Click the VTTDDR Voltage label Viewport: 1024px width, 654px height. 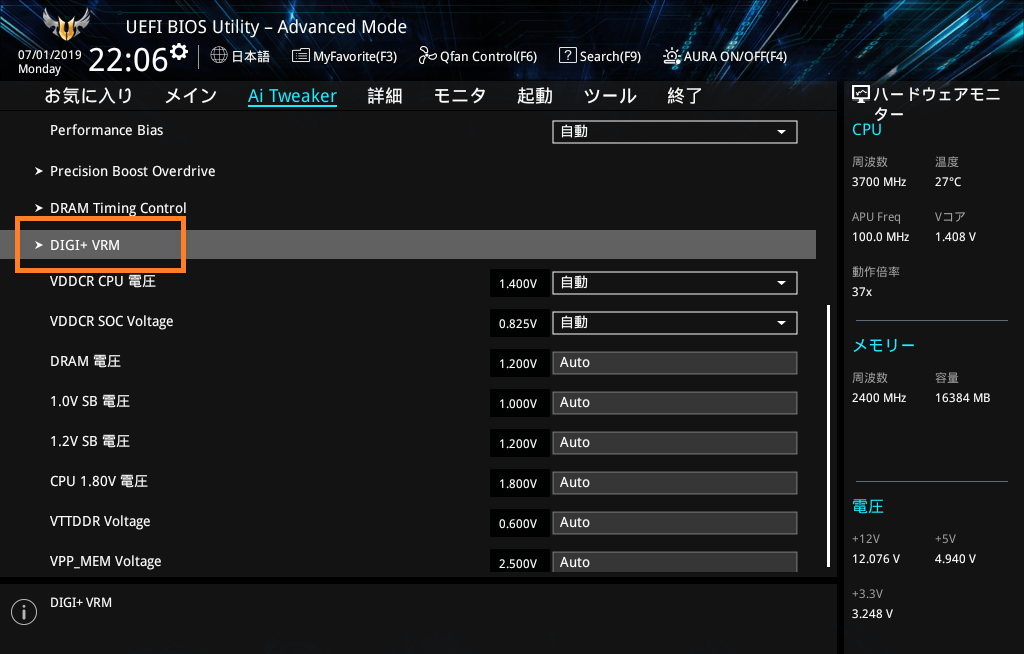click(100, 521)
